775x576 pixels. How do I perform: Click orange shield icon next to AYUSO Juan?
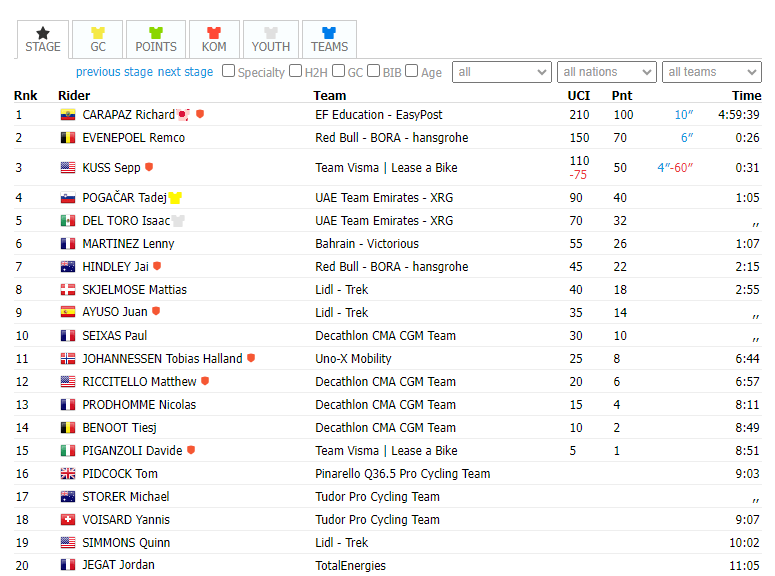pos(156,311)
